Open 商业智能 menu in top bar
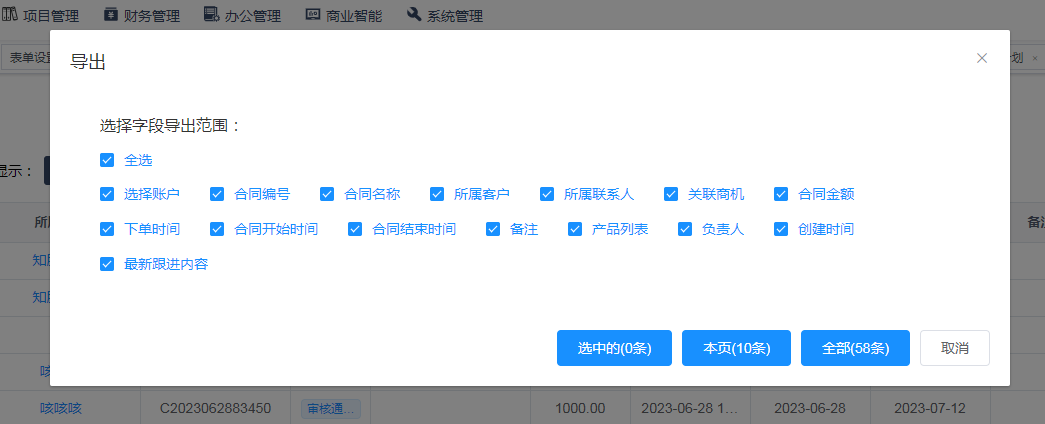This screenshot has width=1045, height=424. click(x=342, y=16)
